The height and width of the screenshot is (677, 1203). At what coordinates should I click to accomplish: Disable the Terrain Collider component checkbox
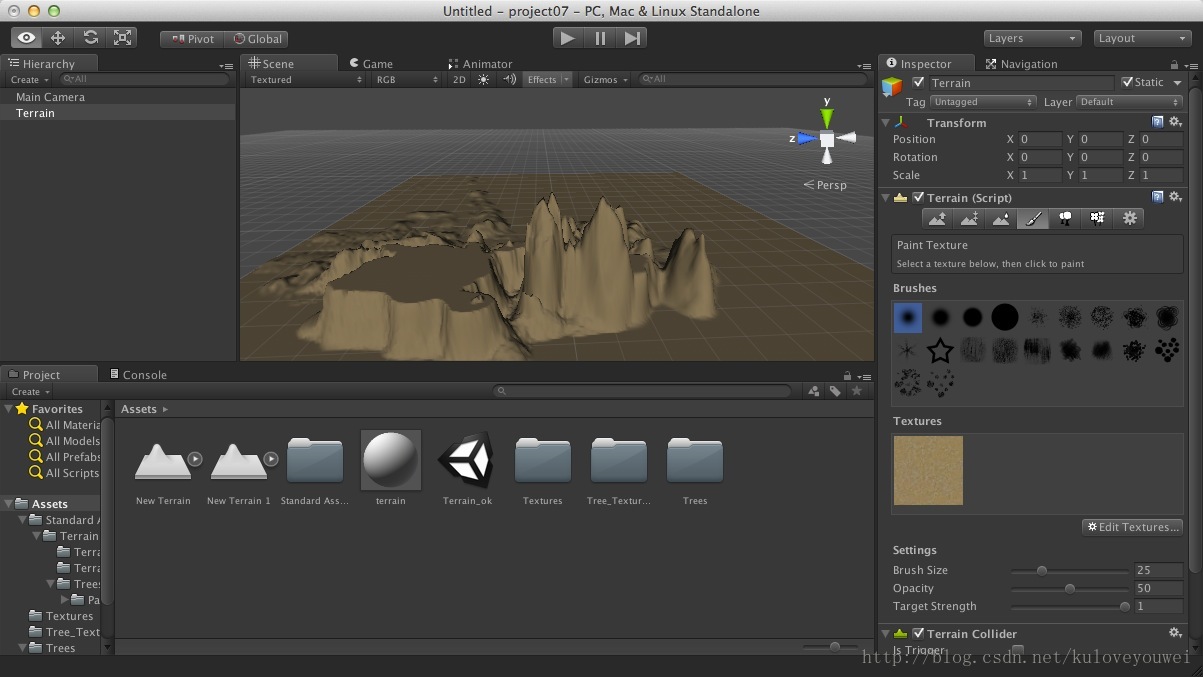918,633
